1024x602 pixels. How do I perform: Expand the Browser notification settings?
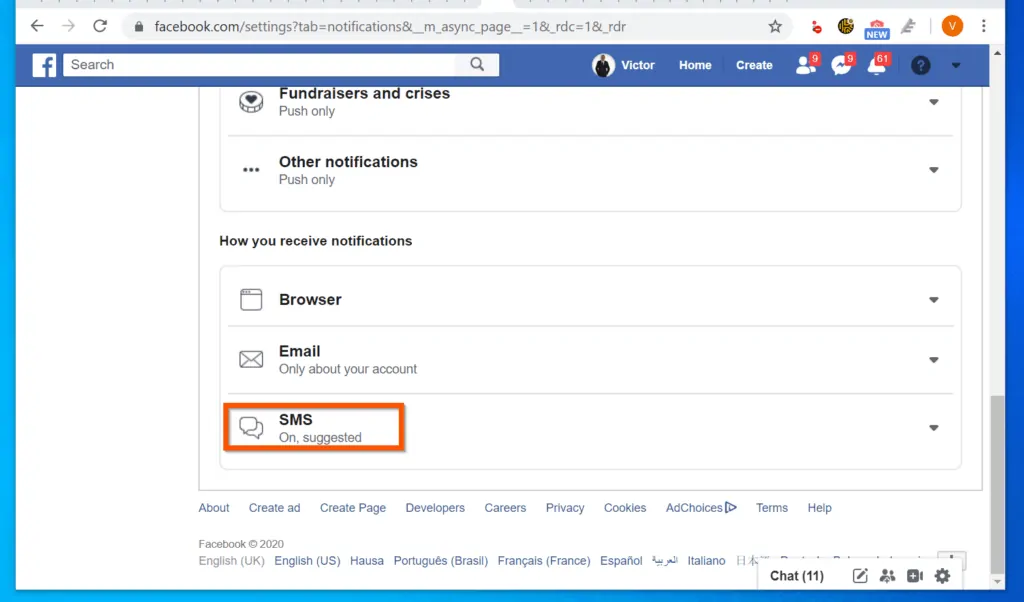(x=590, y=300)
